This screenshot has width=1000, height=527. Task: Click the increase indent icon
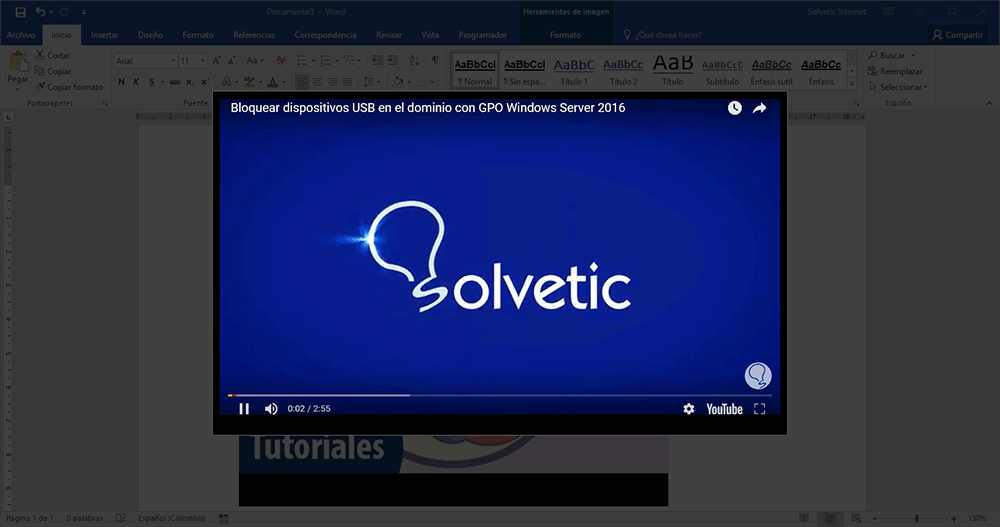[x=393, y=61]
